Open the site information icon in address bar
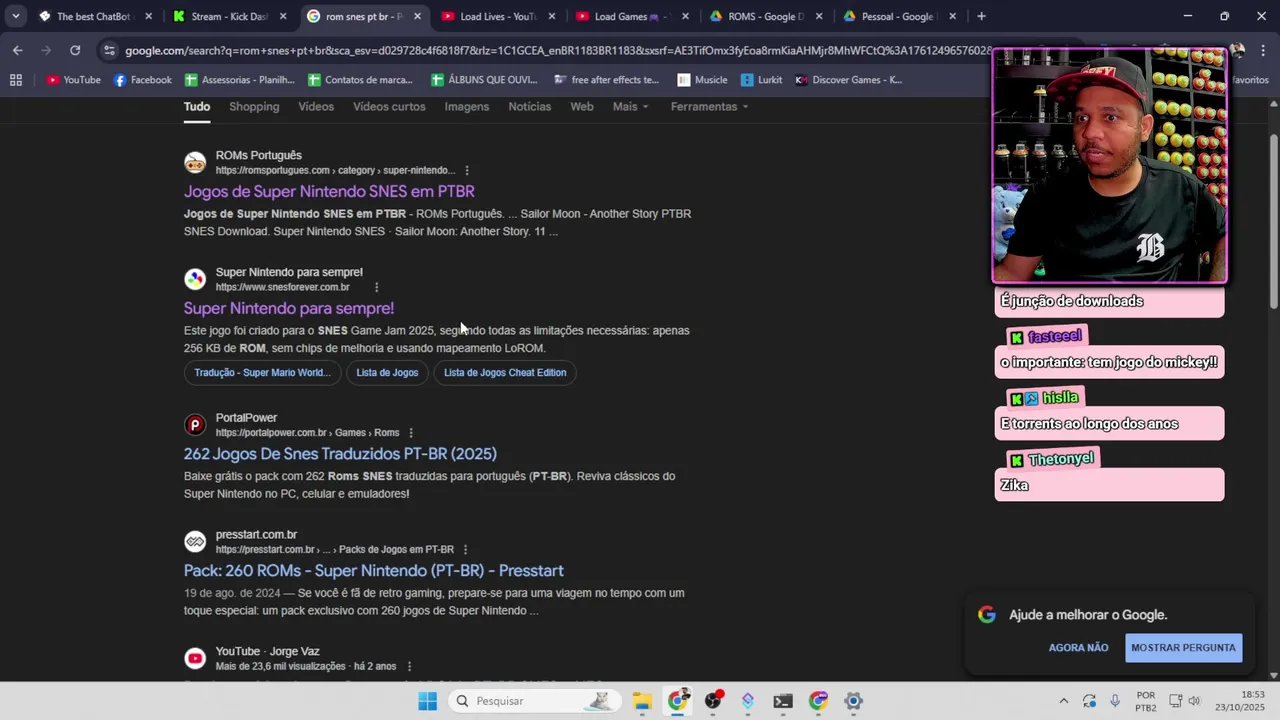 click(109, 50)
